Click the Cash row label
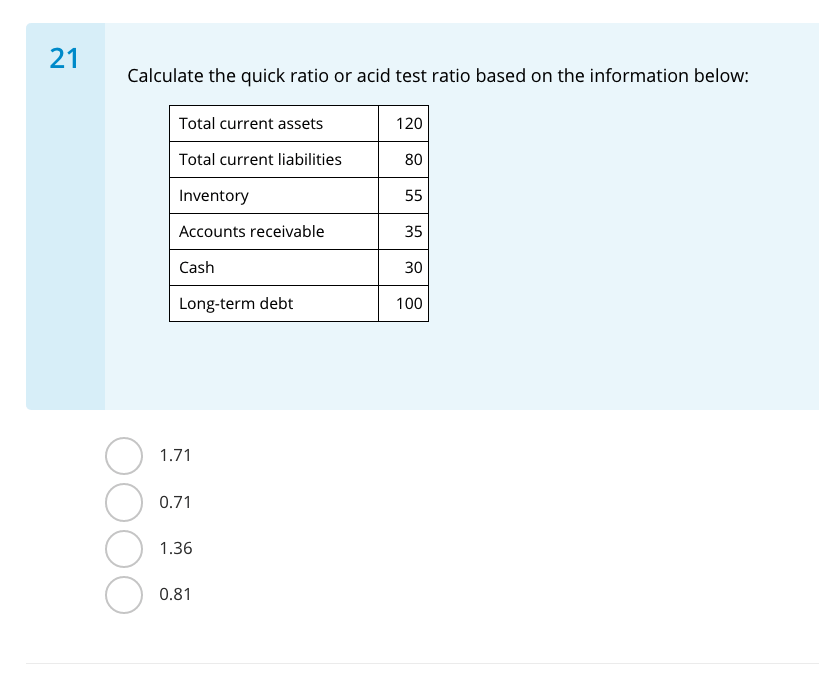This screenshot has width=819, height=686. click(197, 268)
